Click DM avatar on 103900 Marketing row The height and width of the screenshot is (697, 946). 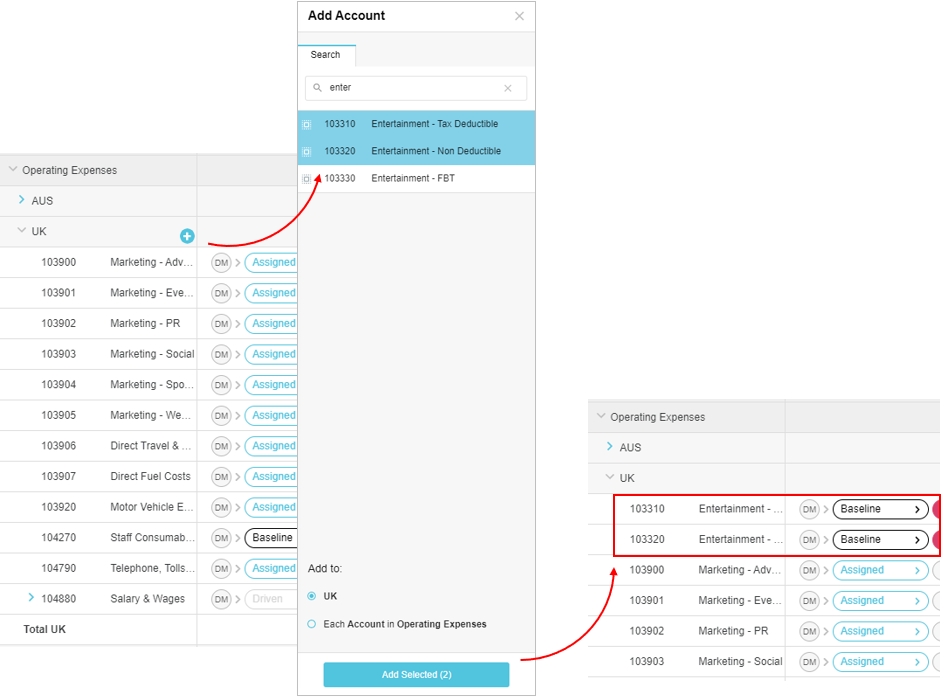pyautogui.click(x=221, y=263)
